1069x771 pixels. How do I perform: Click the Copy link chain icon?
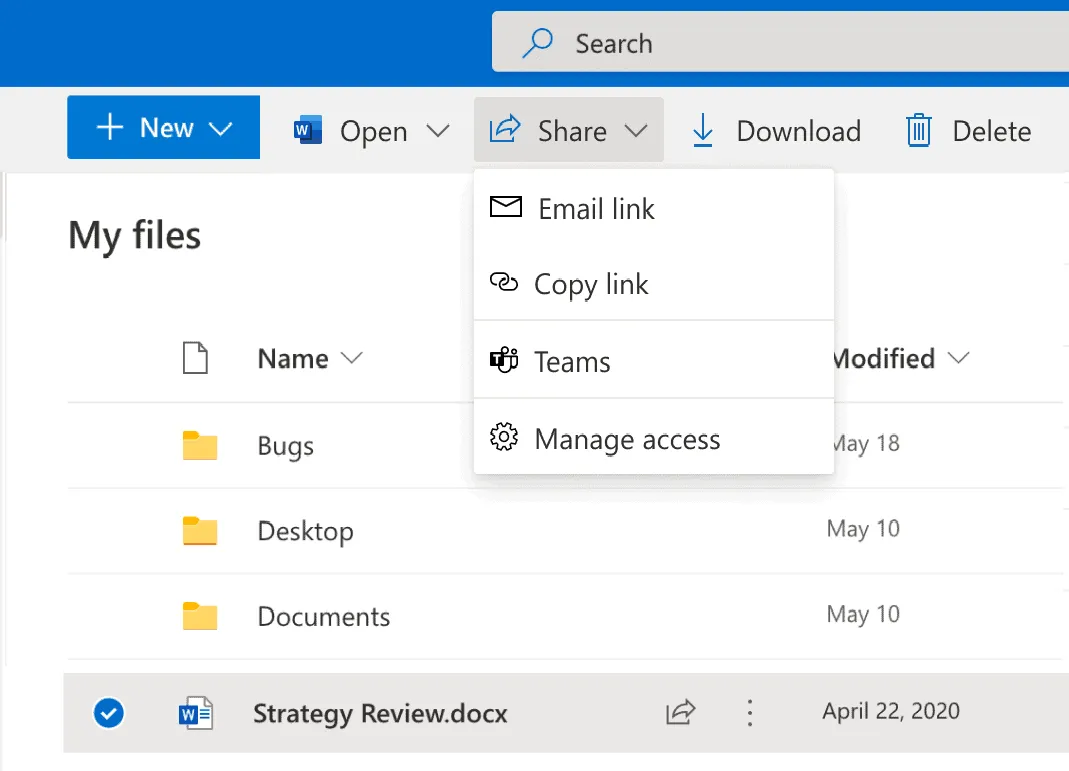(505, 283)
